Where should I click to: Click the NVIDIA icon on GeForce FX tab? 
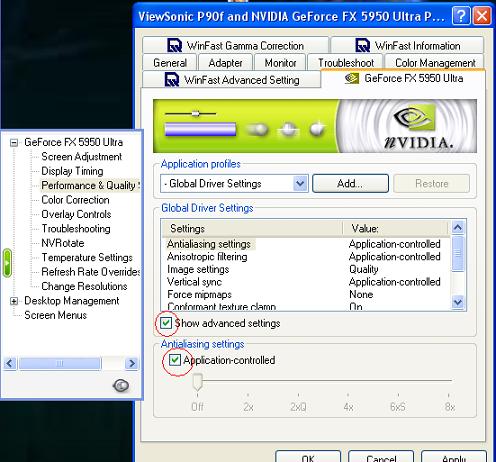click(352, 78)
